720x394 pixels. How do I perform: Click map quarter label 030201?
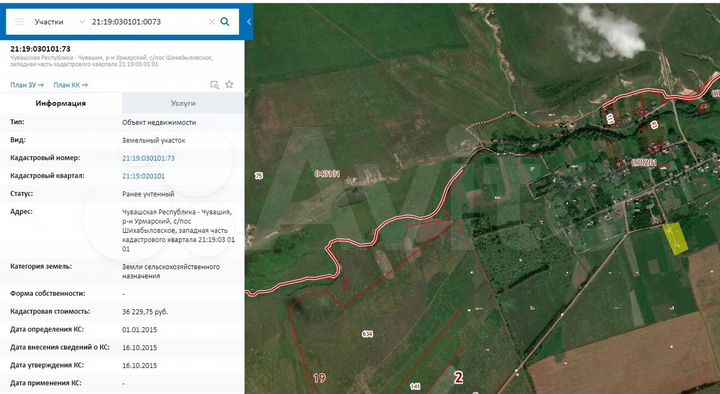point(643,163)
